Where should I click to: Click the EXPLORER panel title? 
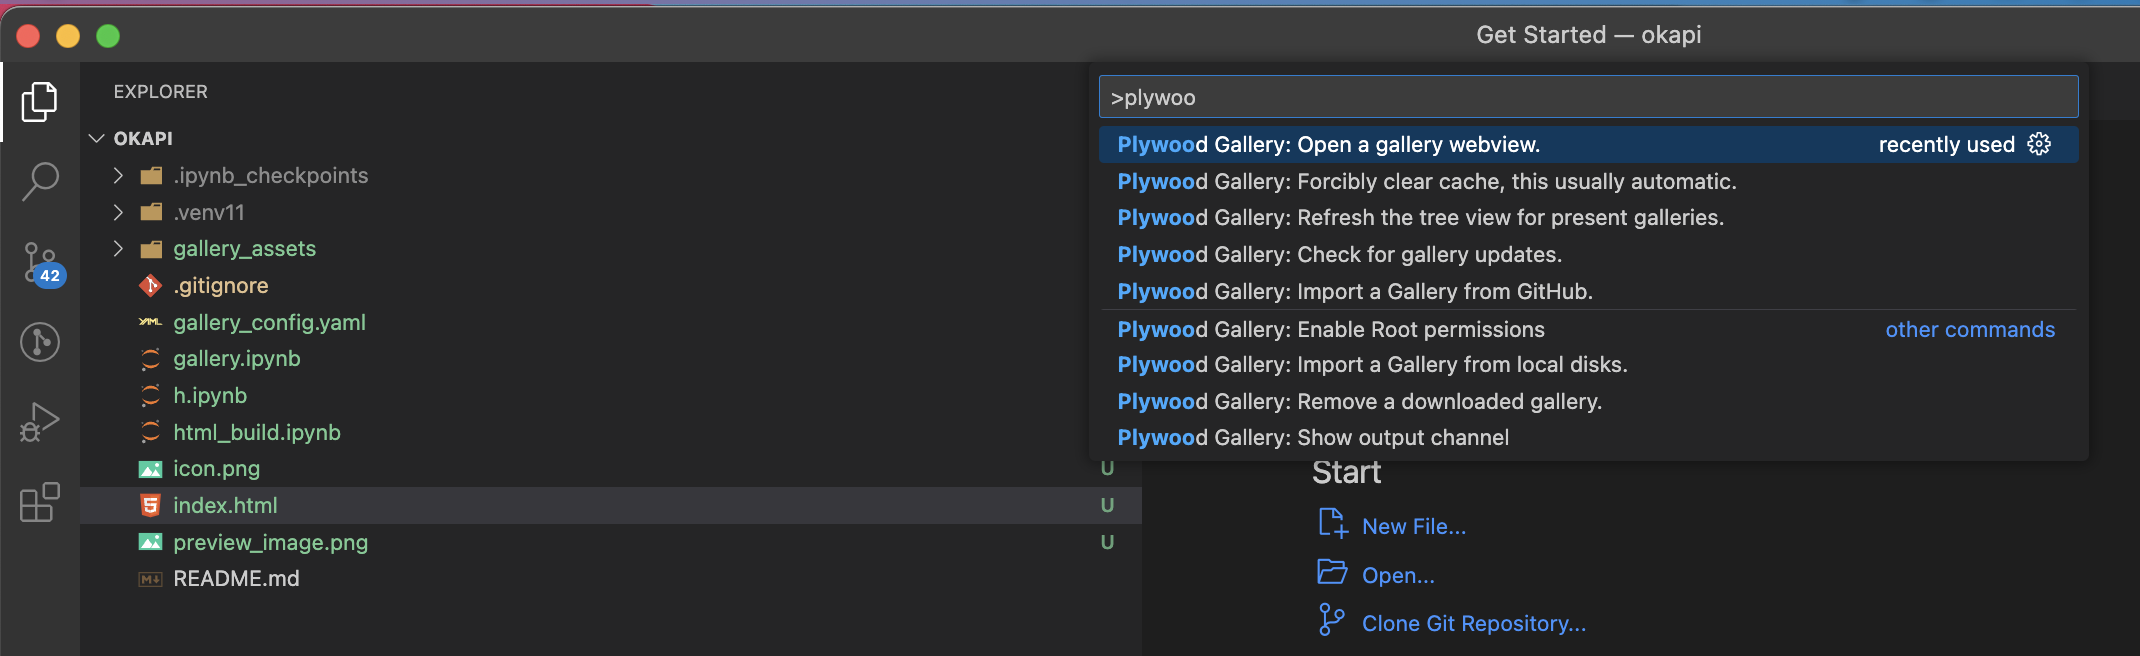[x=161, y=91]
